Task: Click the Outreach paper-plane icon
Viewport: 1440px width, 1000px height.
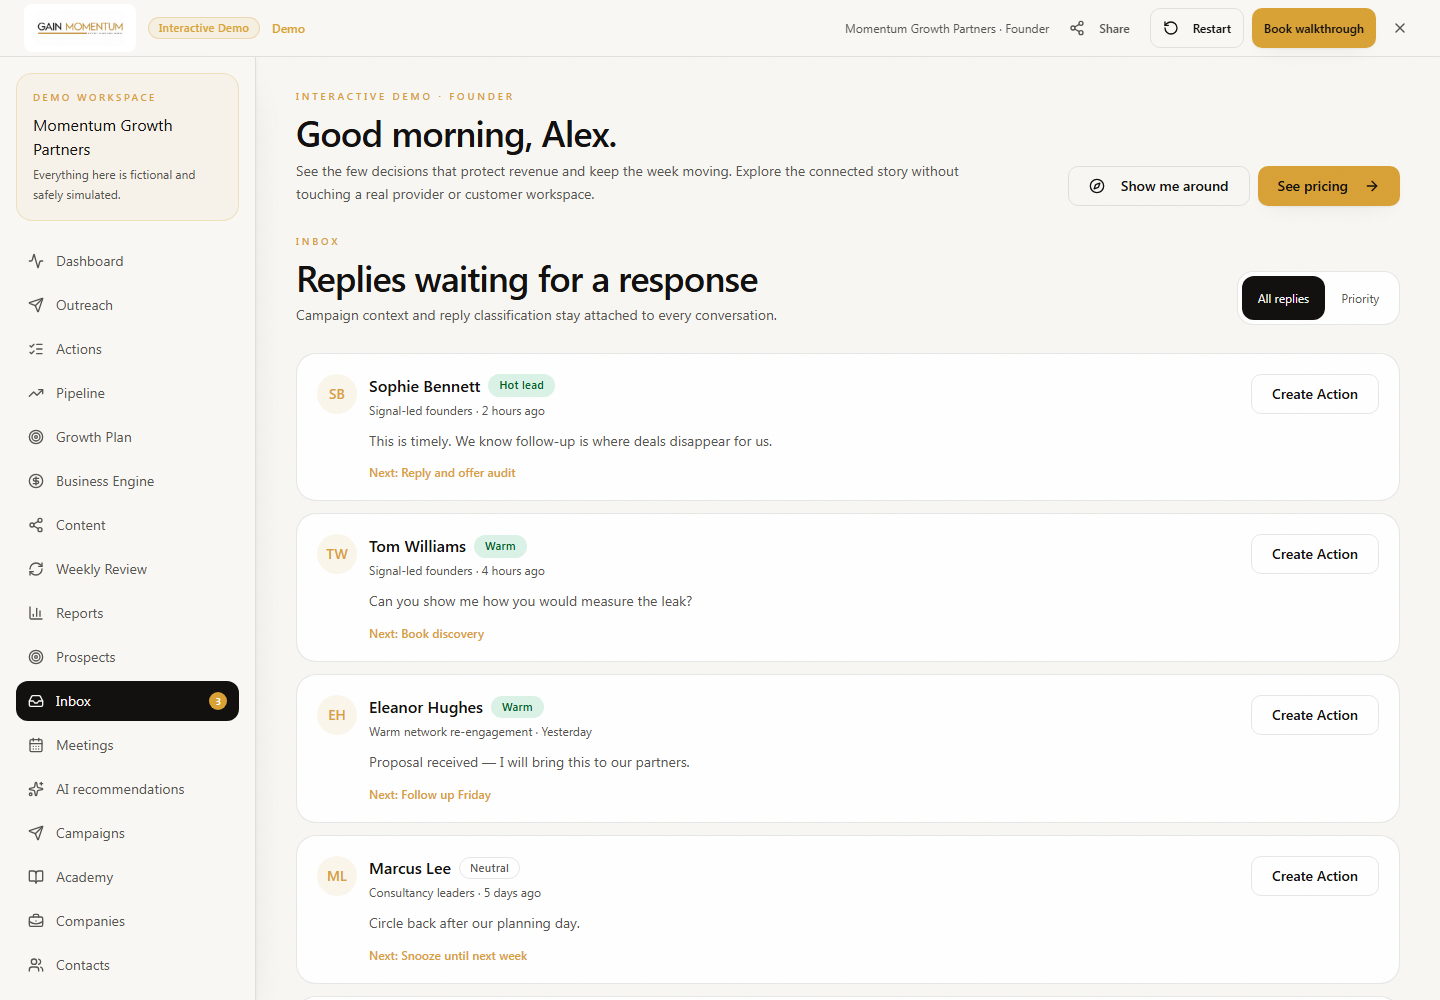Action: (36, 305)
